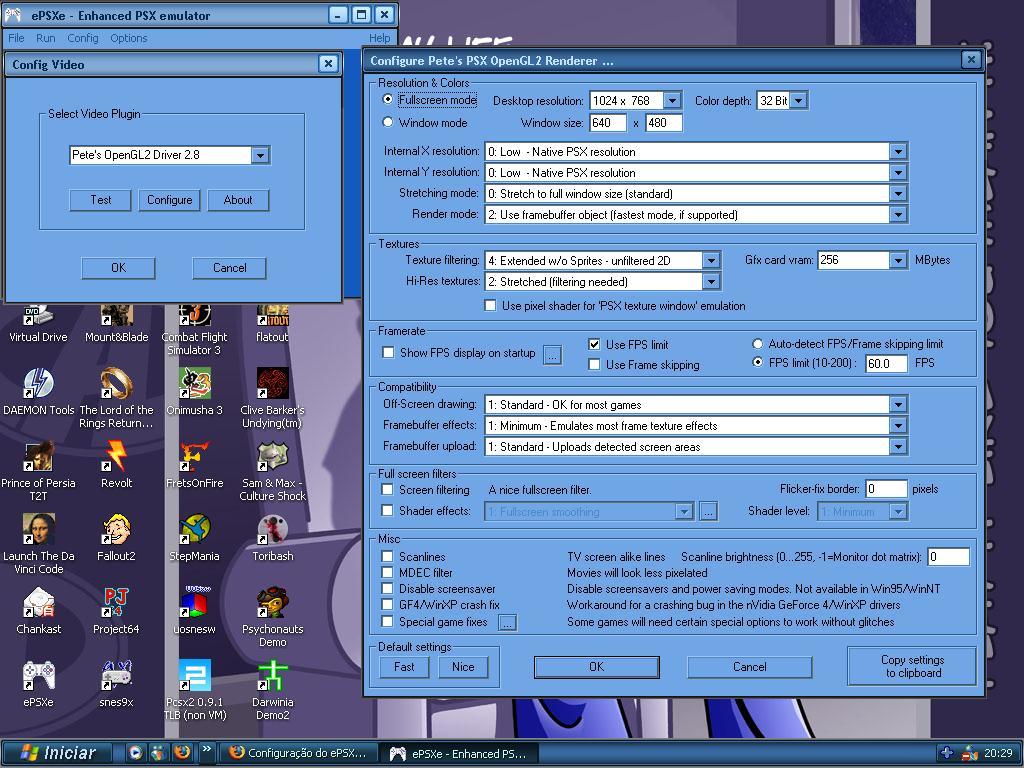Uncheck the Use FPS limit checkbox
This screenshot has width=1024, height=768.
tap(594, 344)
